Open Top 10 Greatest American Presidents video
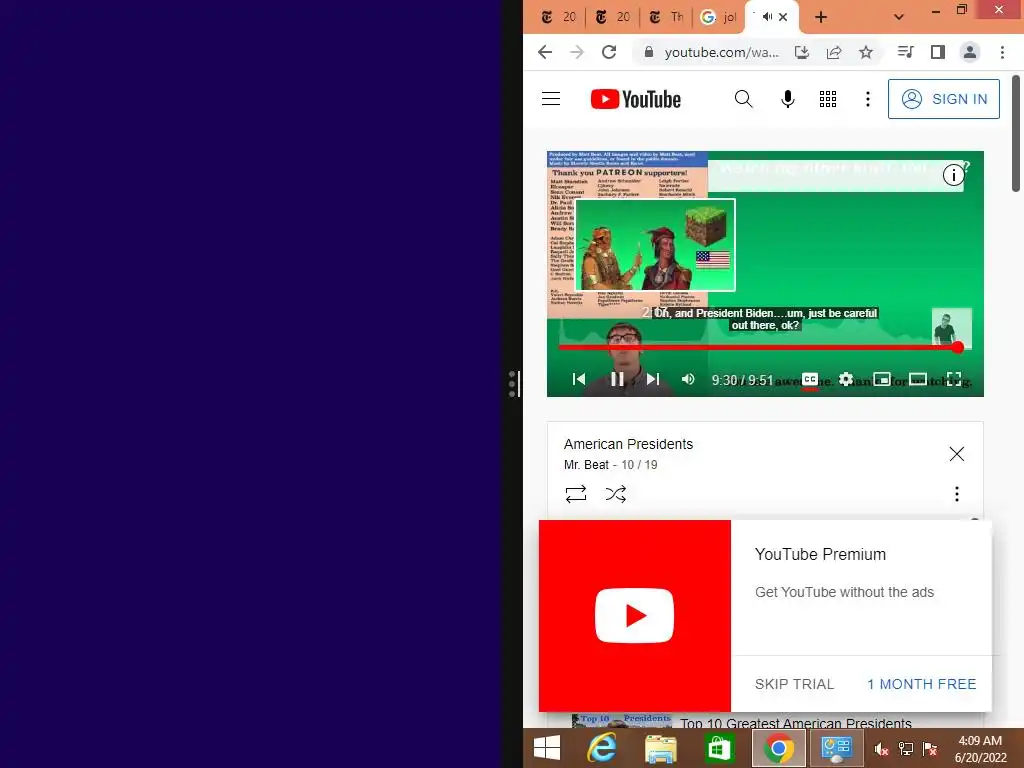Viewport: 1024px width, 768px height. pyautogui.click(x=795, y=722)
